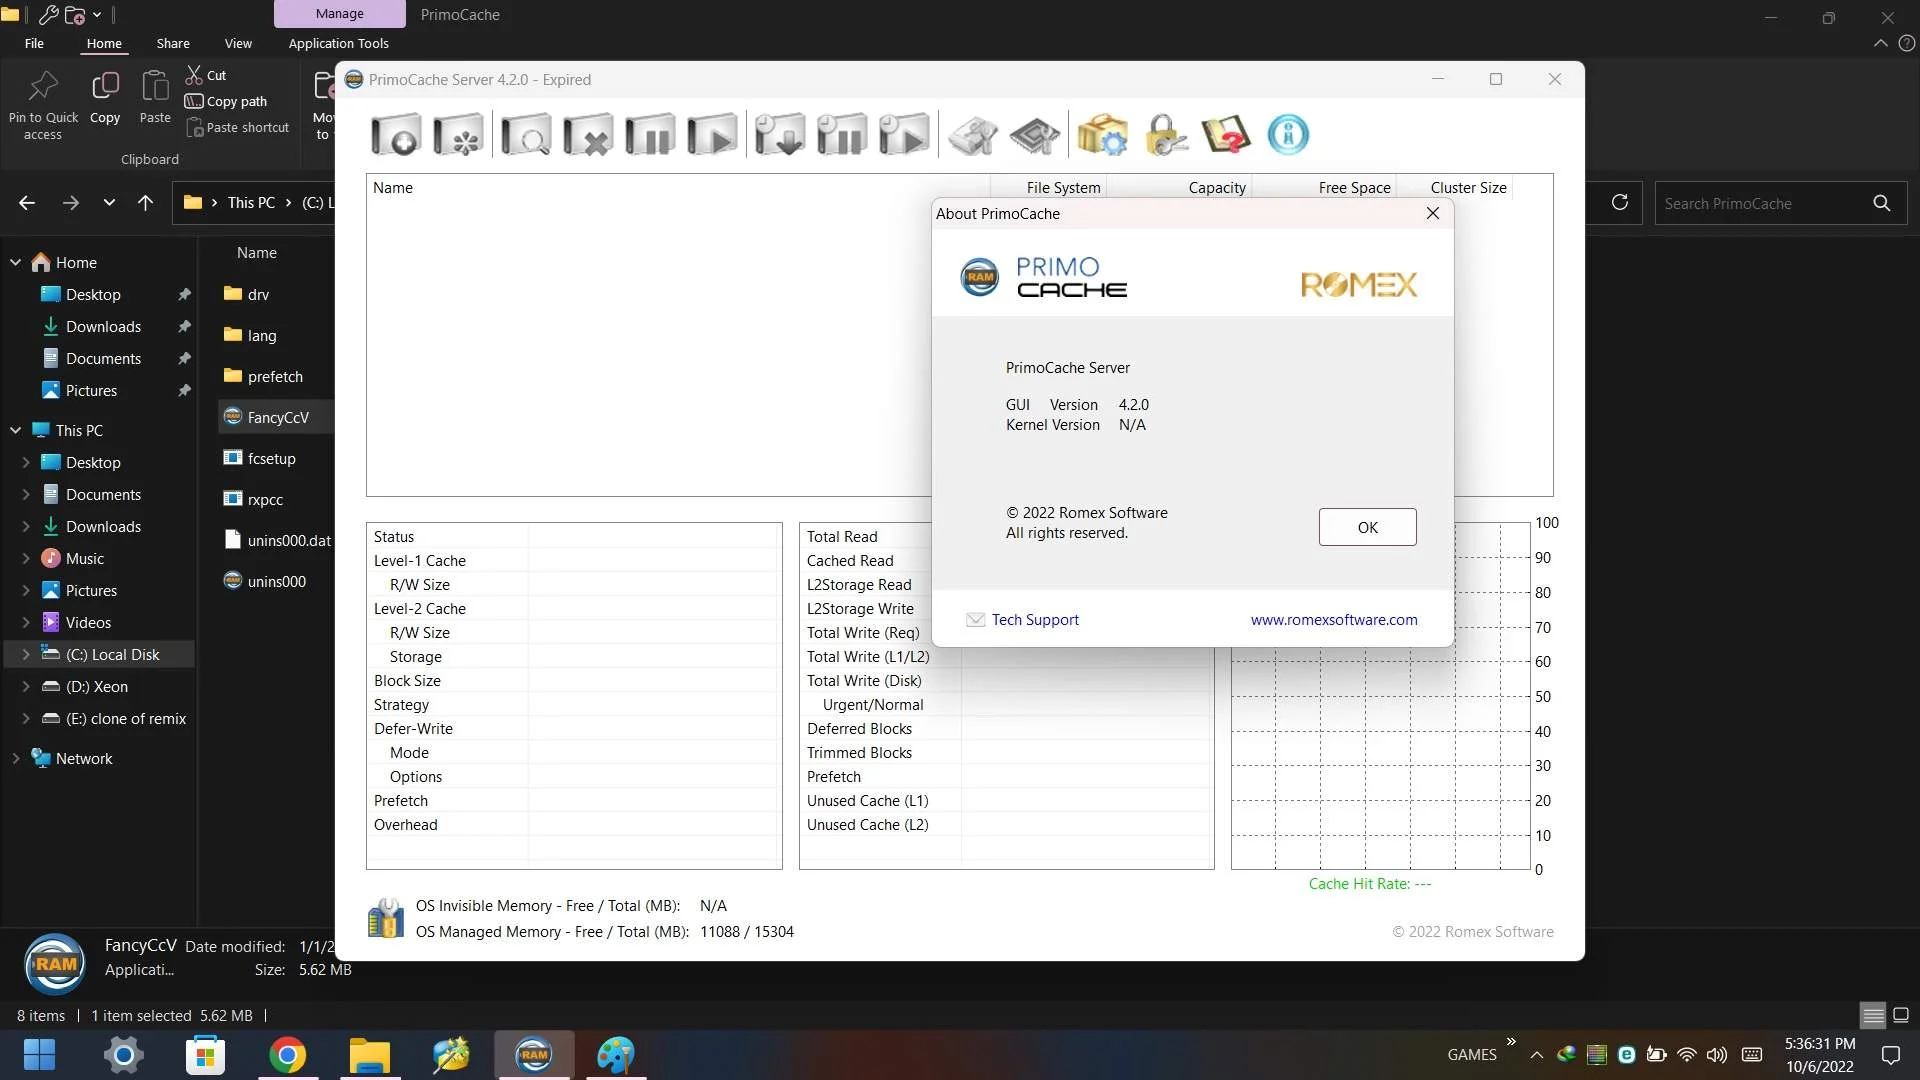The height and width of the screenshot is (1080, 1920).
Task: Click the memory chip tools icon in toolbar
Action: (x=1034, y=135)
